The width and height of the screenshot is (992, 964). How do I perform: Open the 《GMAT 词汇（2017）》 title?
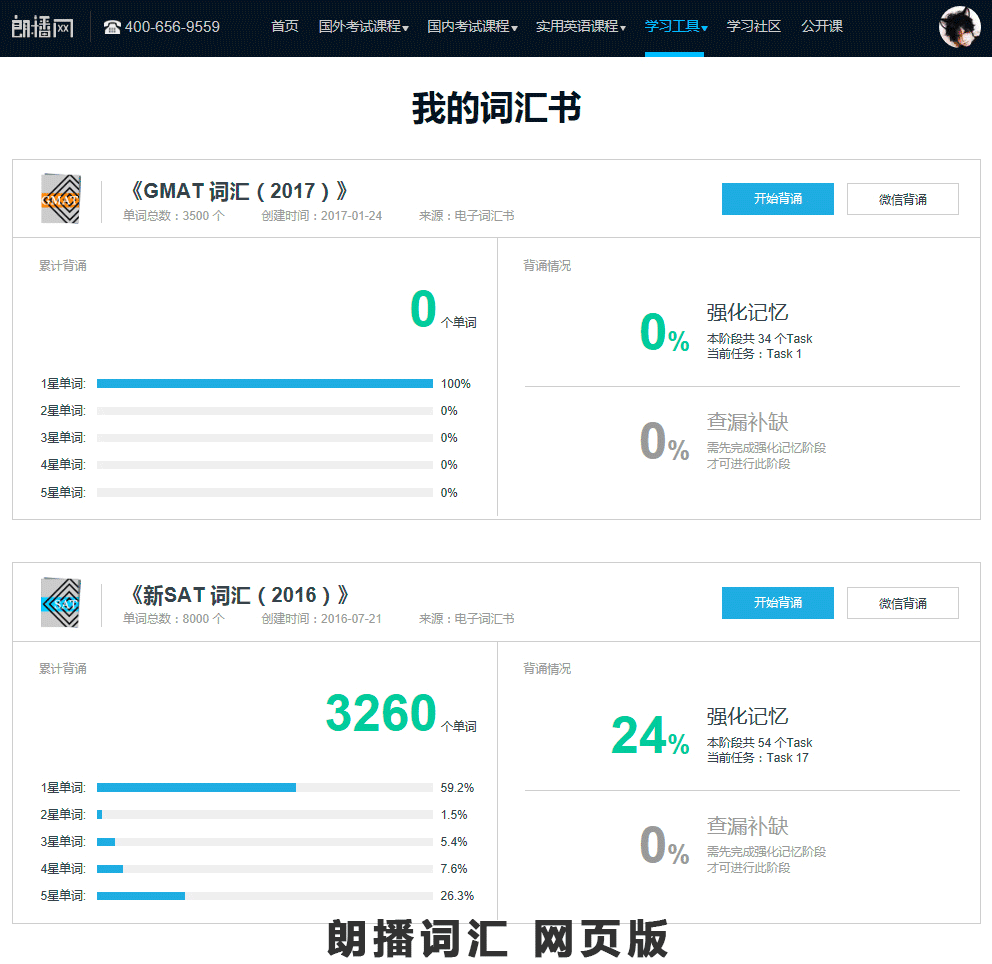pyautogui.click(x=237, y=191)
